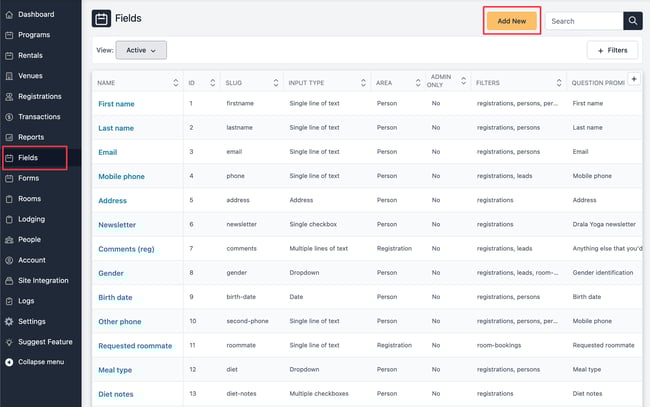Viewport: 650px width, 407px height.
Task: Click into the Search input field
Action: tap(584, 21)
